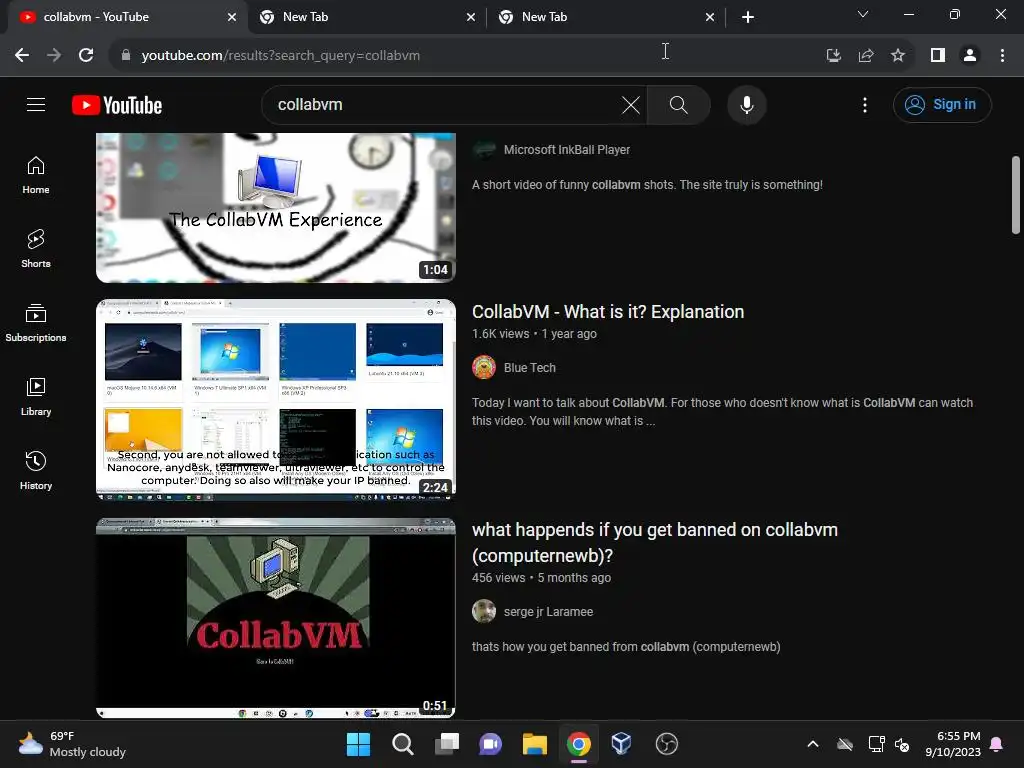This screenshot has width=1024, height=768.
Task: Go to the YouTube logo home link
Action: pos(117,105)
